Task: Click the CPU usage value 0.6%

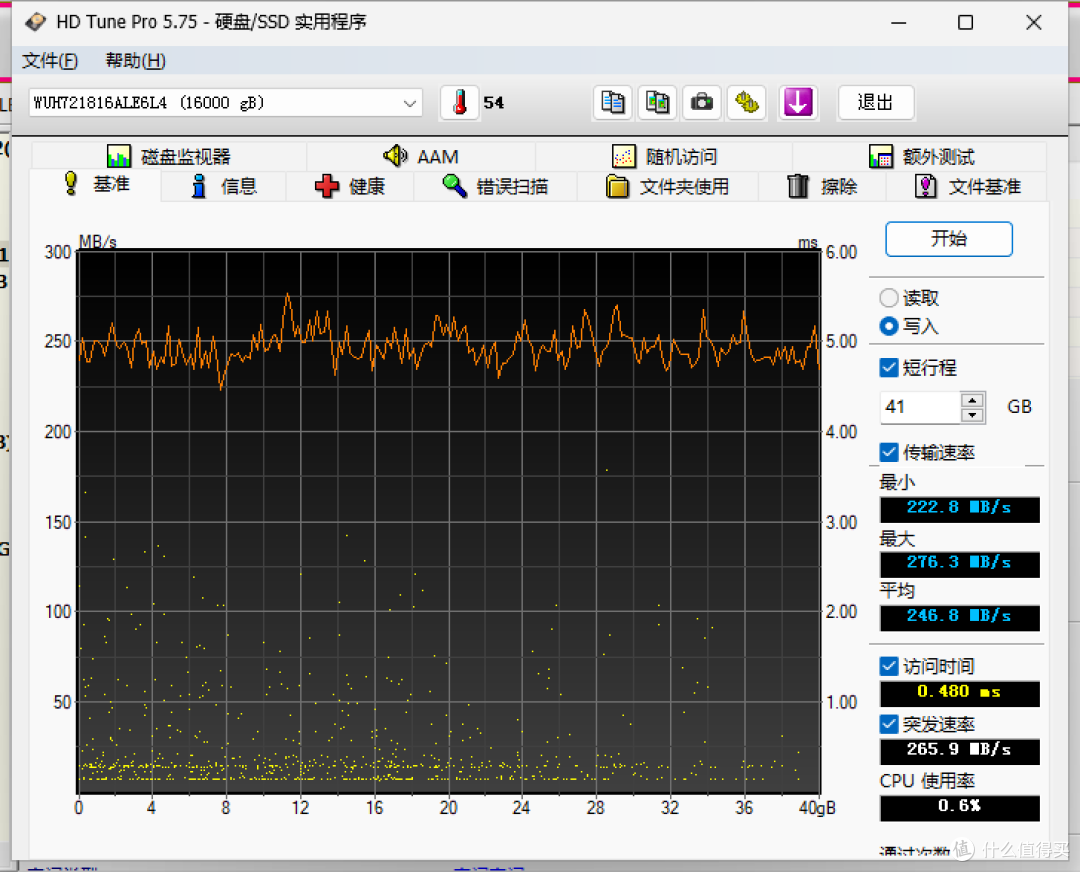Action: pyautogui.click(x=959, y=807)
